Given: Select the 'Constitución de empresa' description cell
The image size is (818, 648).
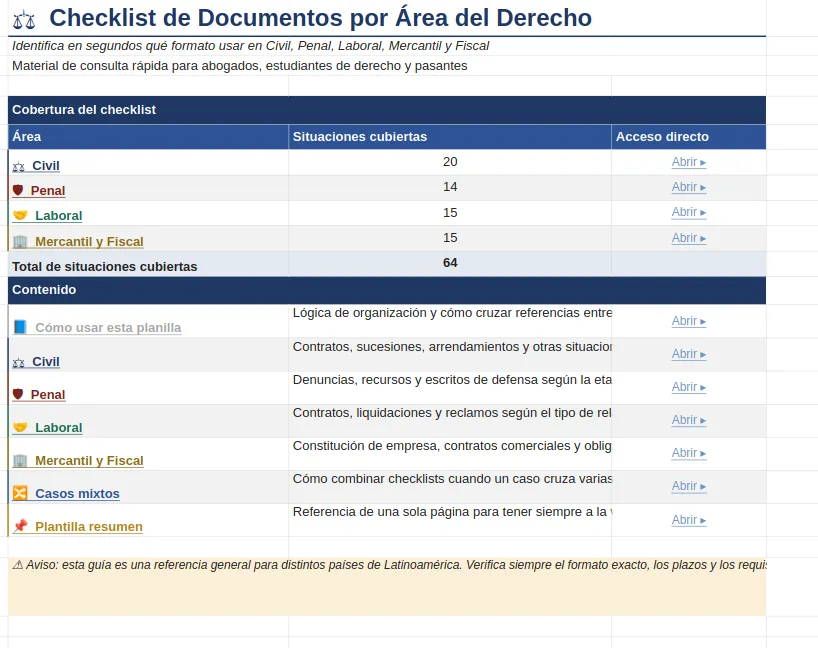Looking at the screenshot, I should pyautogui.click(x=450, y=454).
